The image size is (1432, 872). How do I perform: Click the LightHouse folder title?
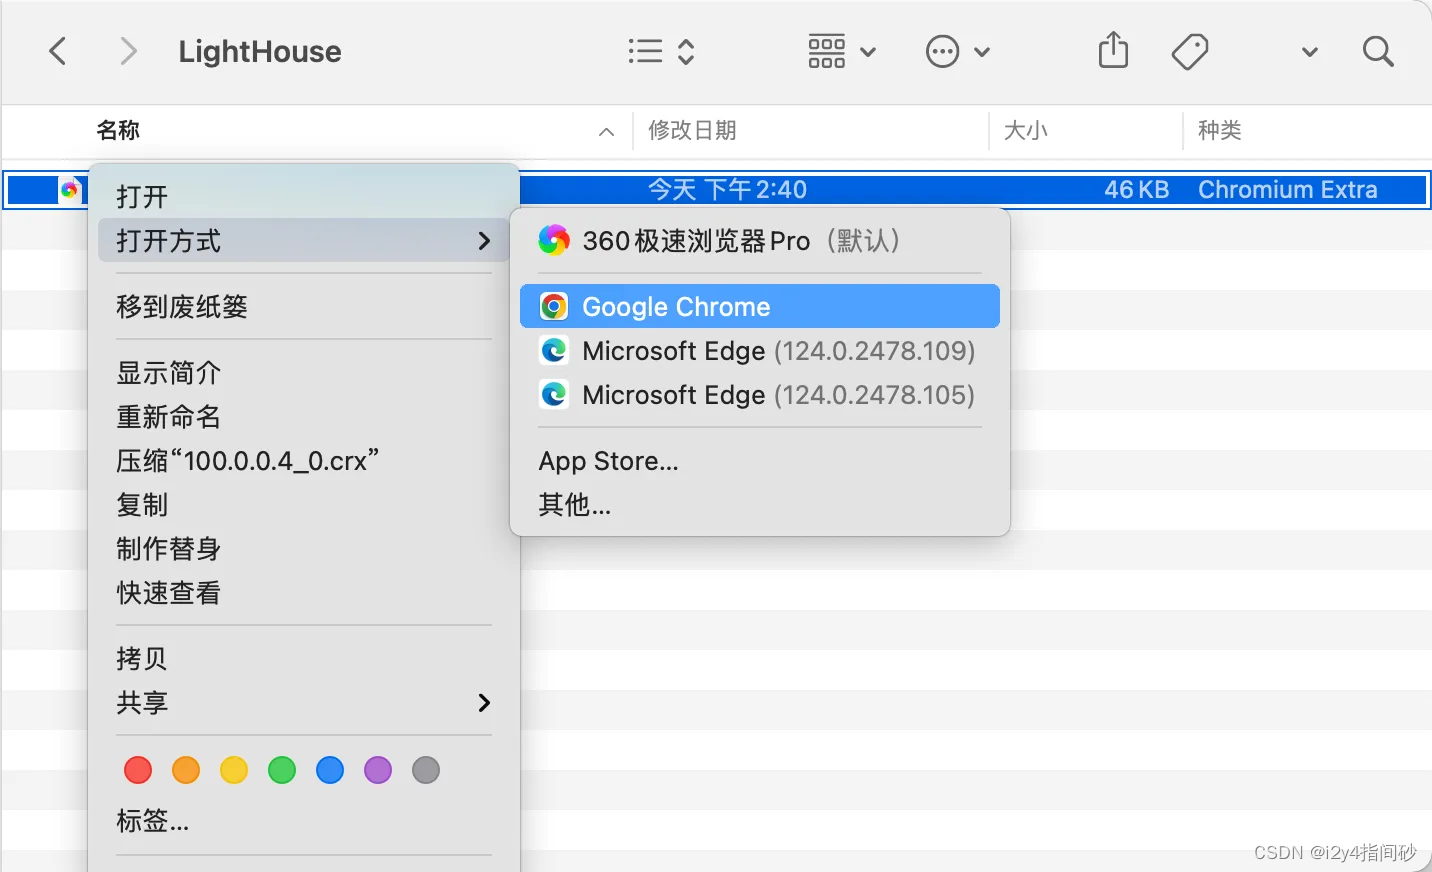(x=260, y=51)
